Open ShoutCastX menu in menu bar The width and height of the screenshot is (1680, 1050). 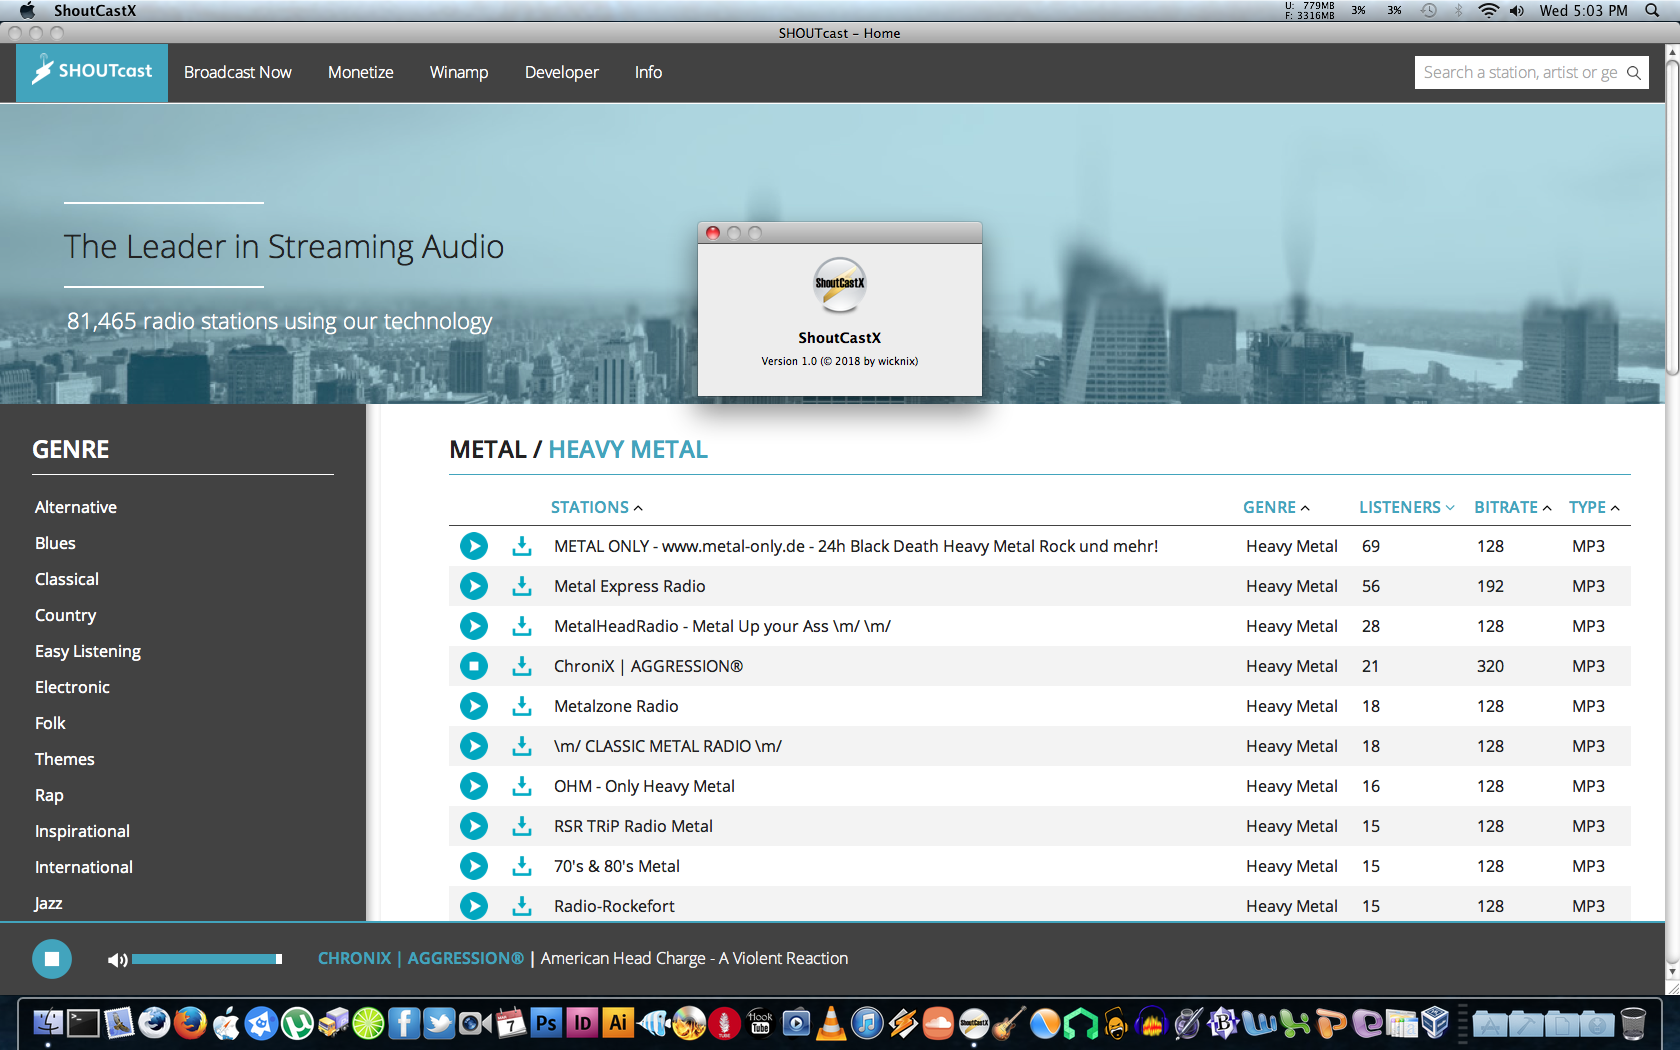click(x=95, y=10)
